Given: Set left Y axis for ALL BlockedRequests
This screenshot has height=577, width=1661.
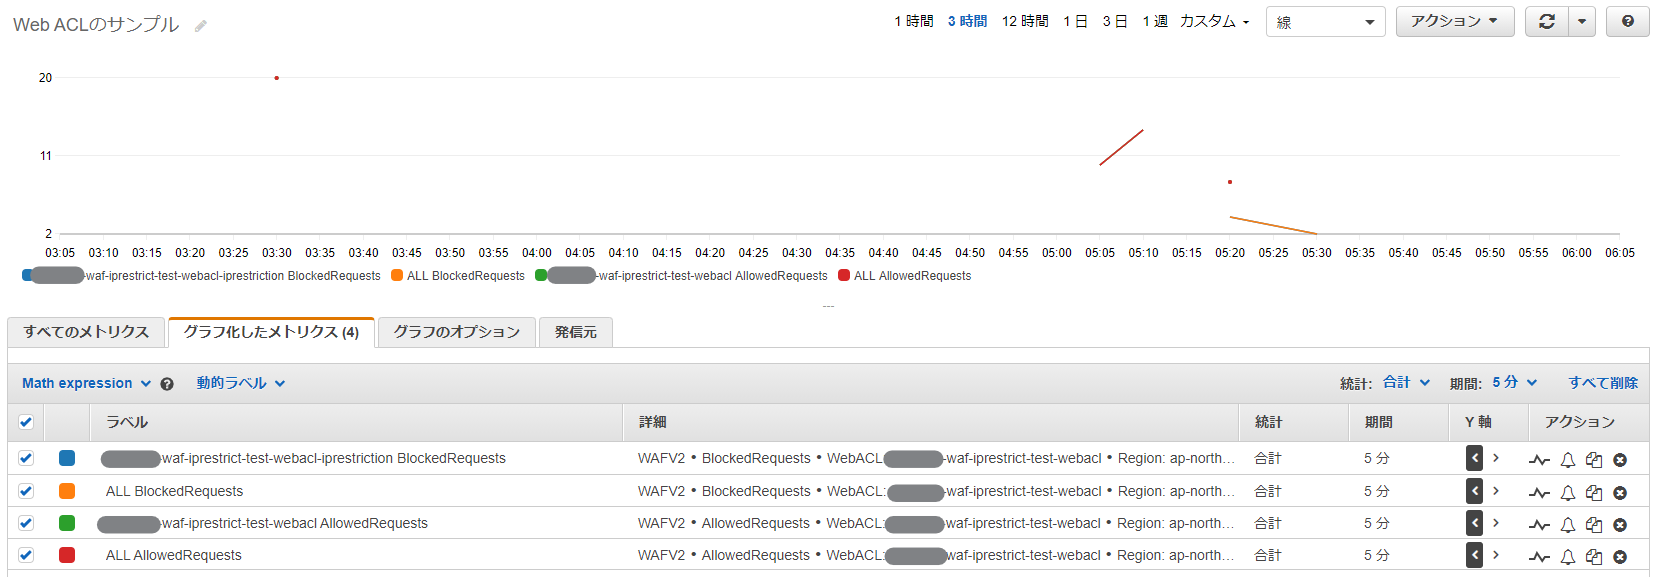Looking at the screenshot, I should click(x=1474, y=491).
